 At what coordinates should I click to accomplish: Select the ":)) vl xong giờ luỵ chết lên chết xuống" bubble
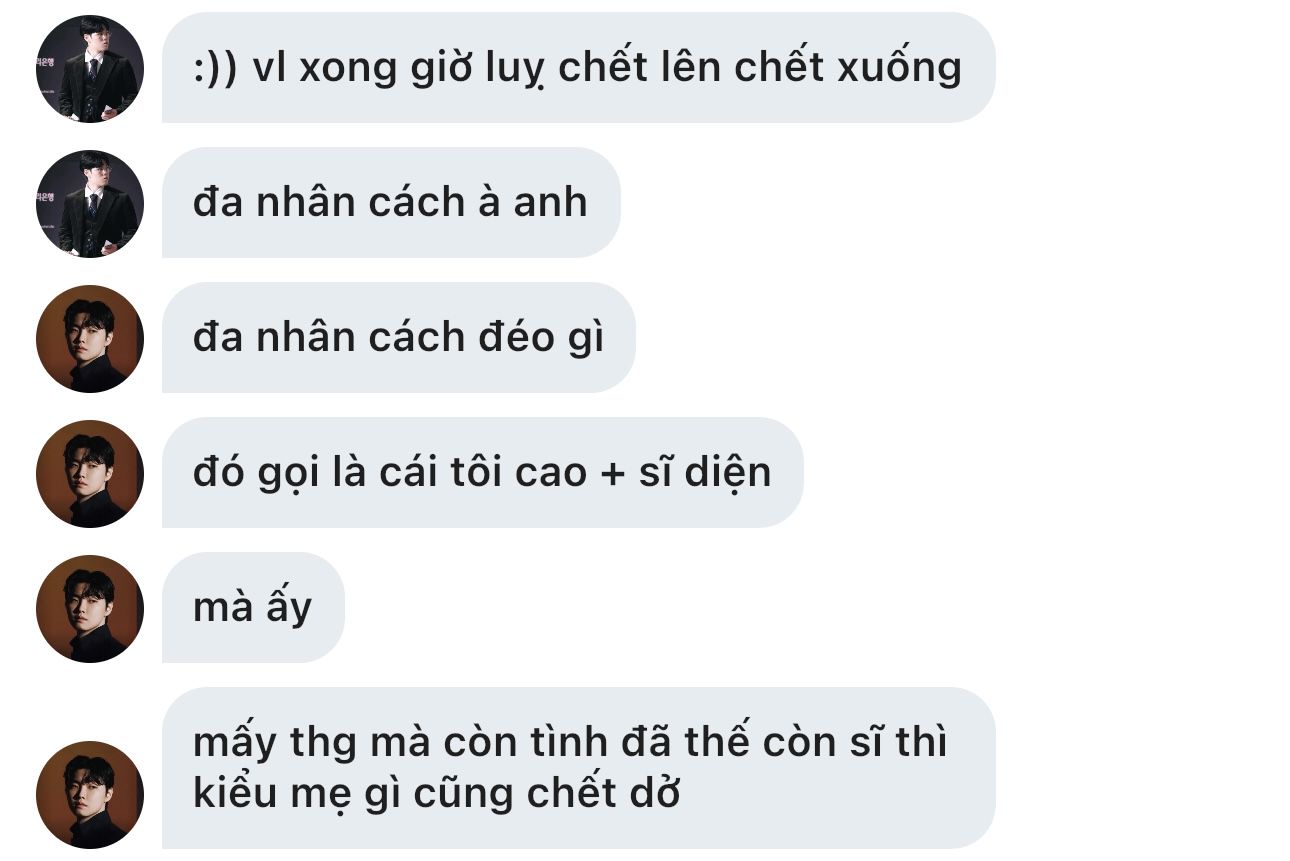[x=579, y=68]
